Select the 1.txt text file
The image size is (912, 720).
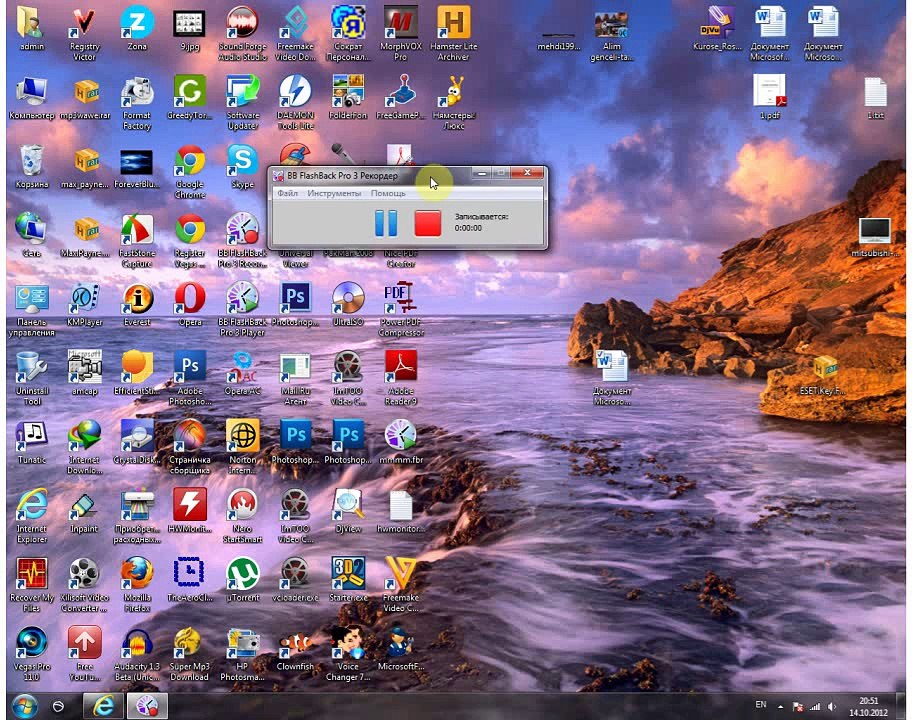tap(875, 98)
